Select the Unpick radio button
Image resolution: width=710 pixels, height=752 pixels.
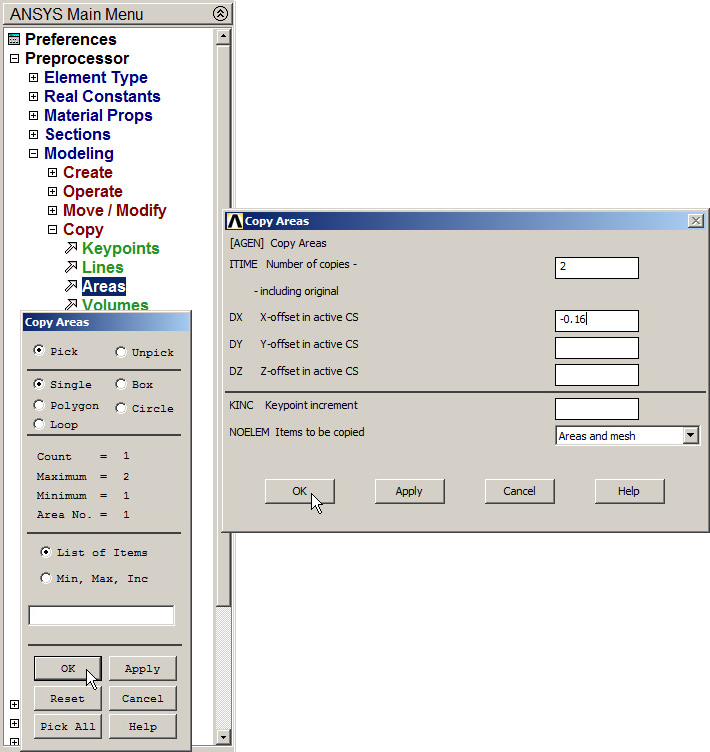[x=121, y=352]
